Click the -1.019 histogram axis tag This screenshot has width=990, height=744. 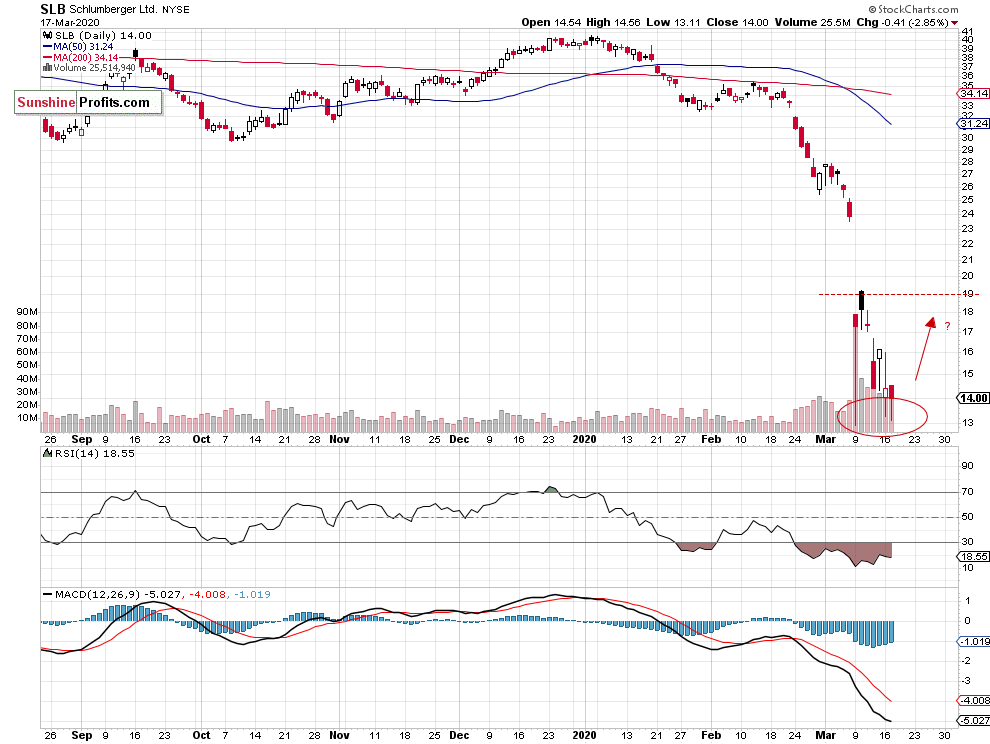tap(973, 641)
